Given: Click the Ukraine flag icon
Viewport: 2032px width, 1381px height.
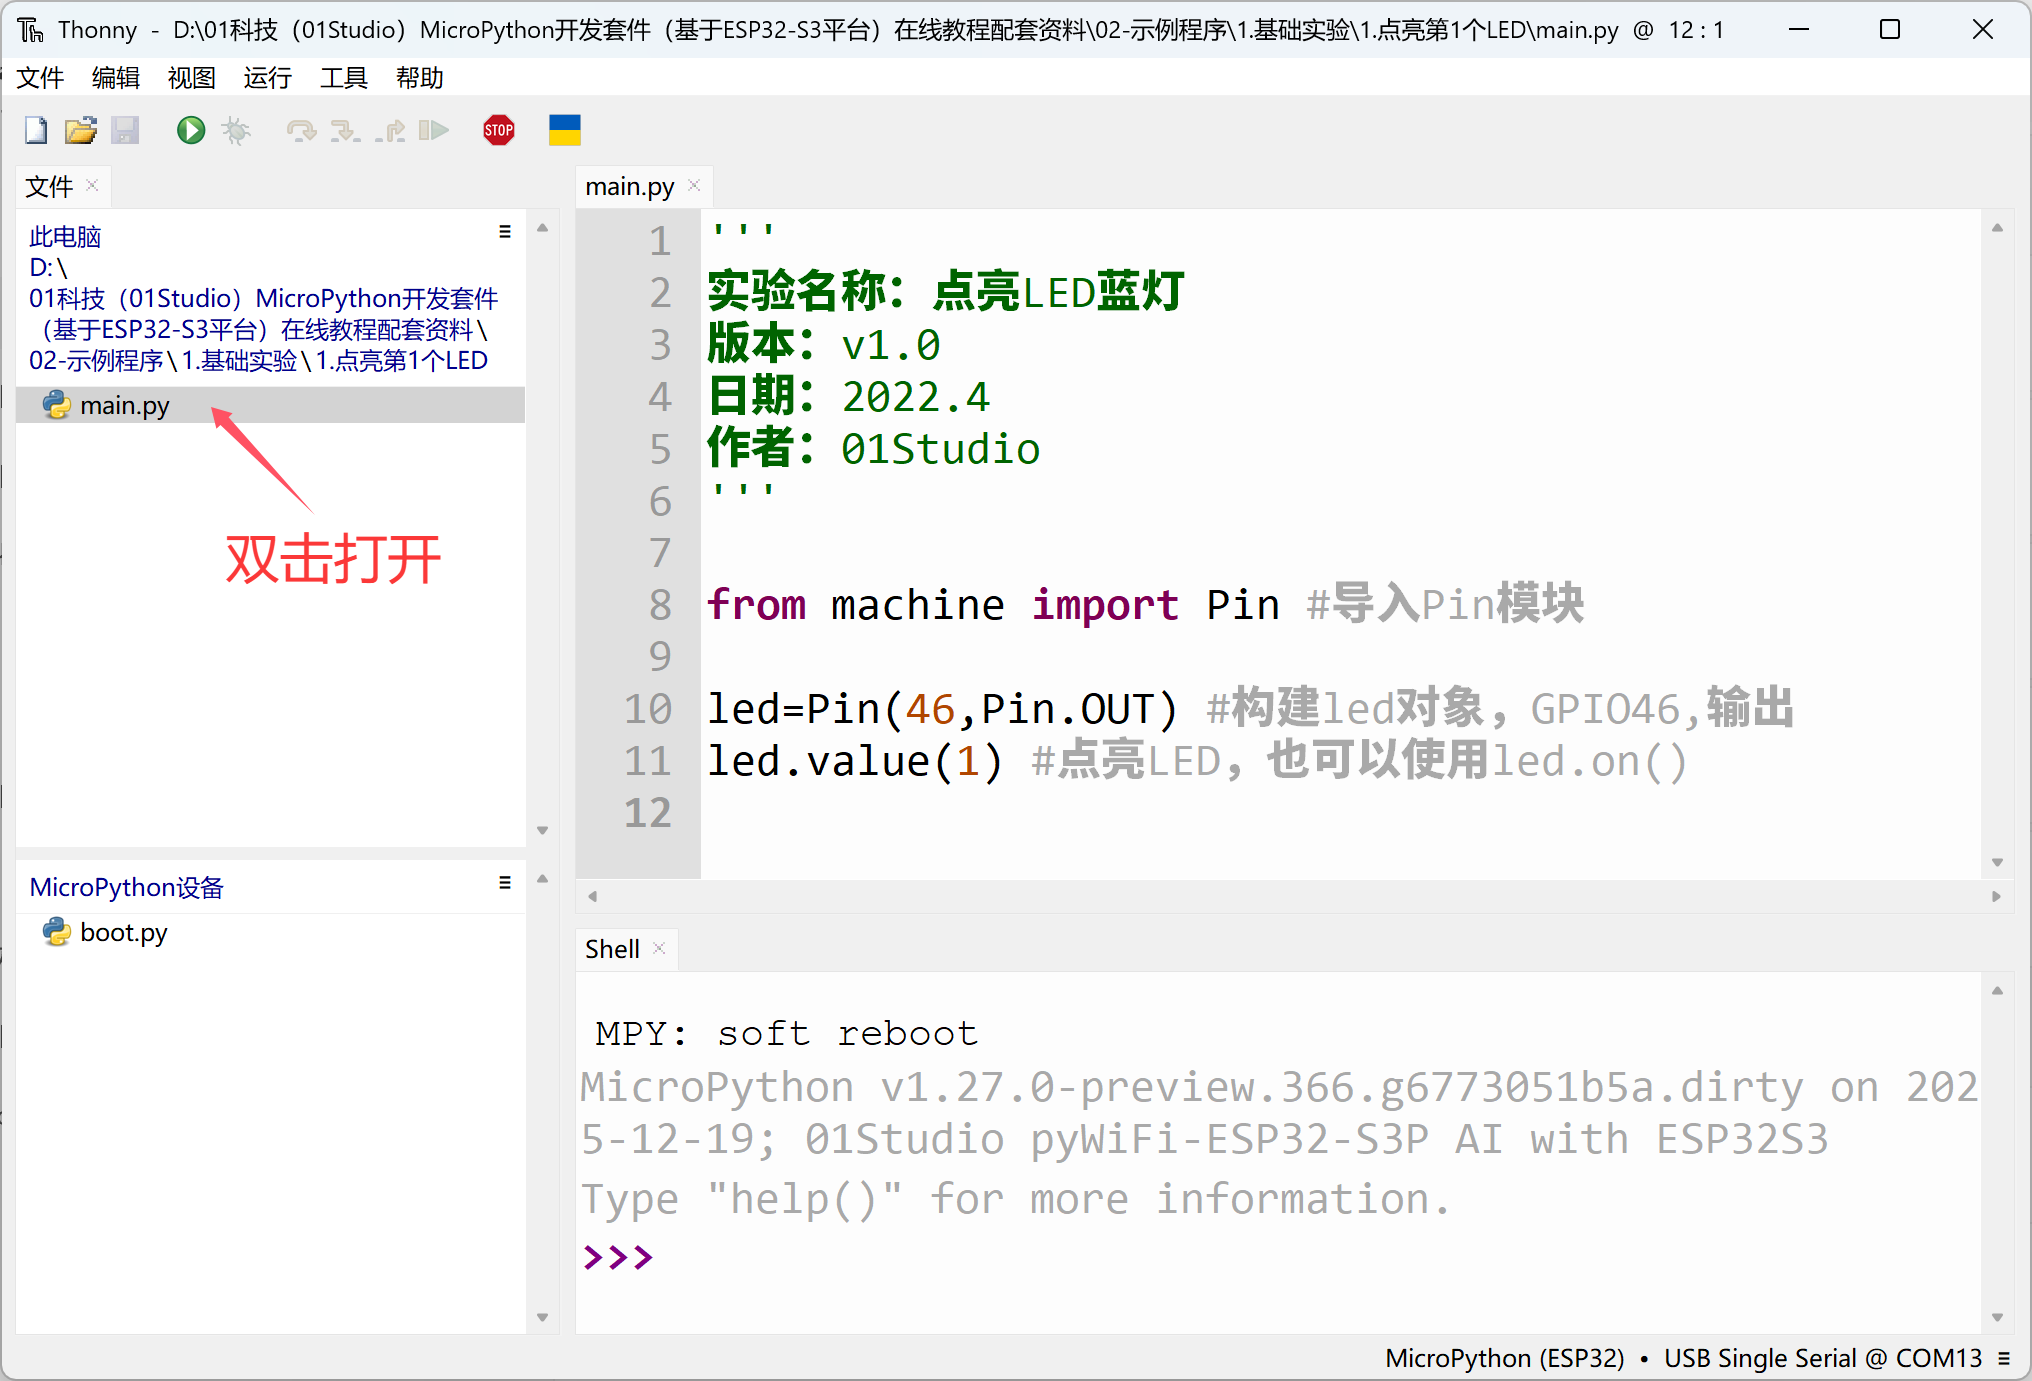Looking at the screenshot, I should point(564,131).
